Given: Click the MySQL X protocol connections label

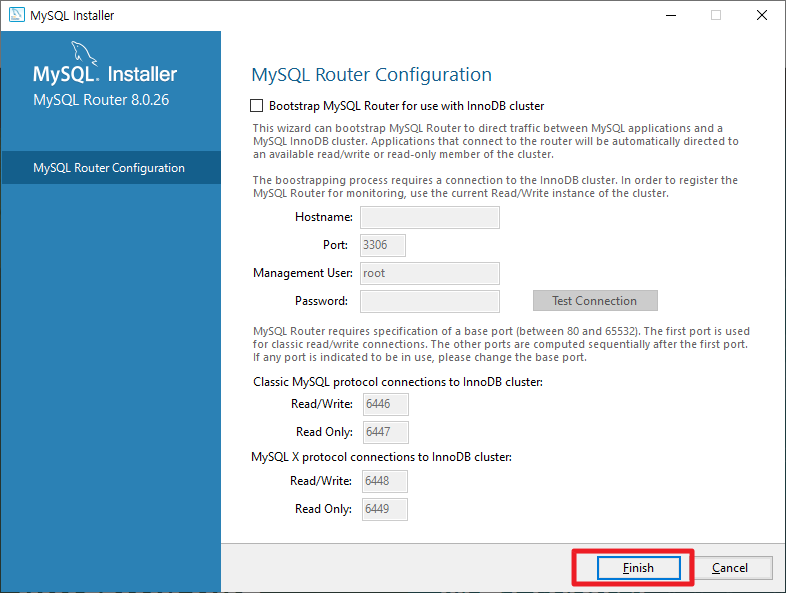Looking at the screenshot, I should [381, 457].
